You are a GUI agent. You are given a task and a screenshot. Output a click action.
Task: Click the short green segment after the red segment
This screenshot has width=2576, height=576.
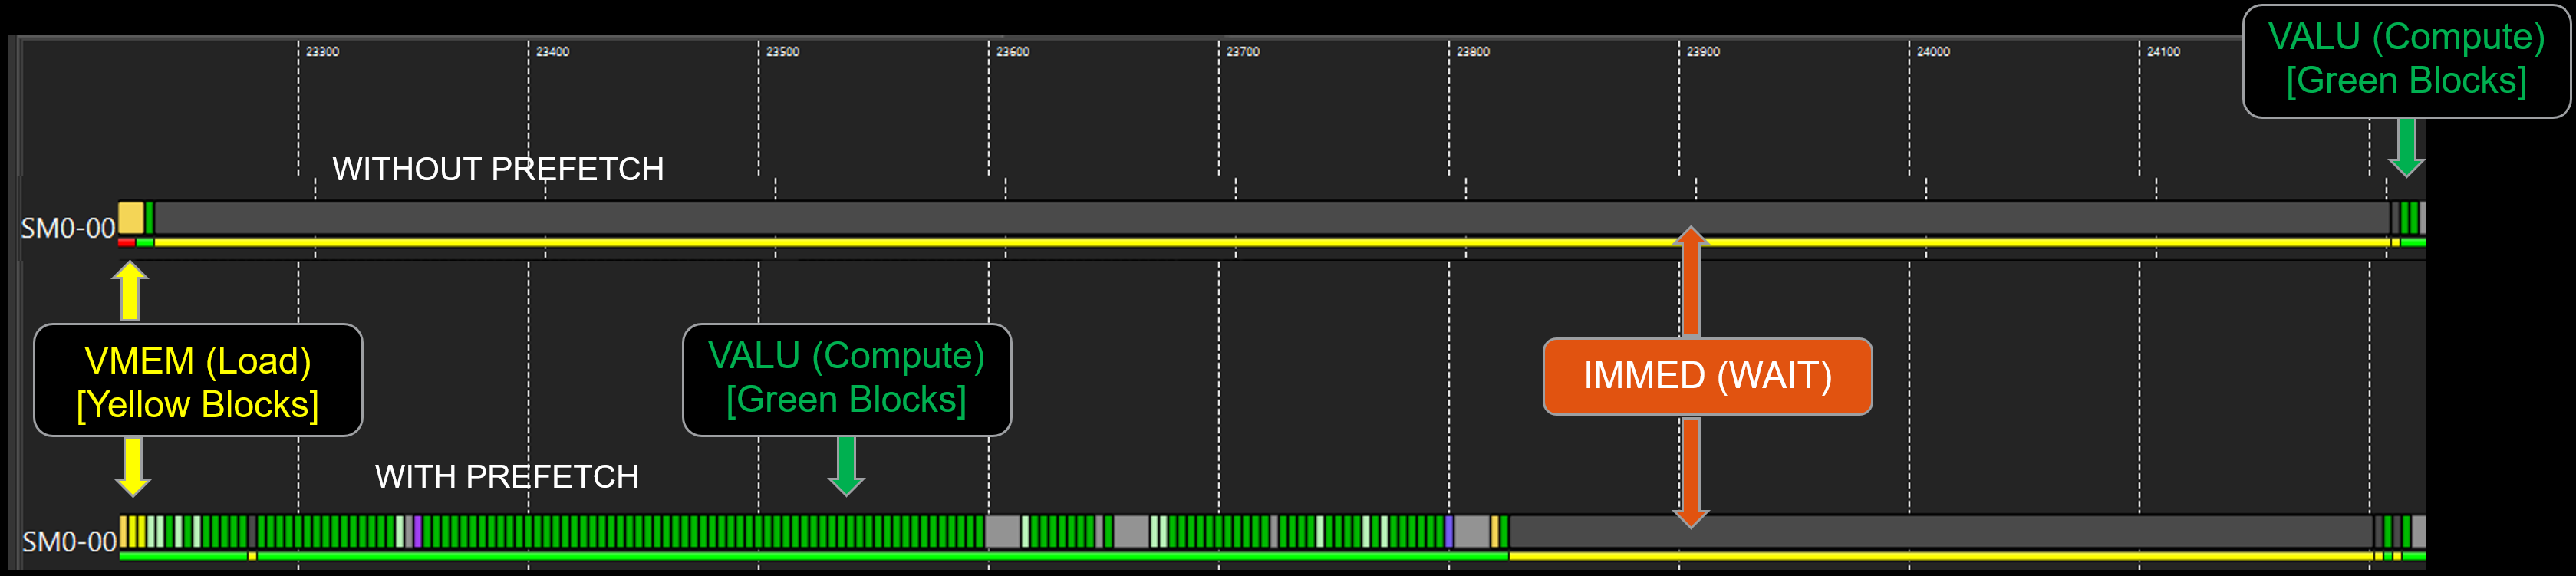tap(145, 242)
